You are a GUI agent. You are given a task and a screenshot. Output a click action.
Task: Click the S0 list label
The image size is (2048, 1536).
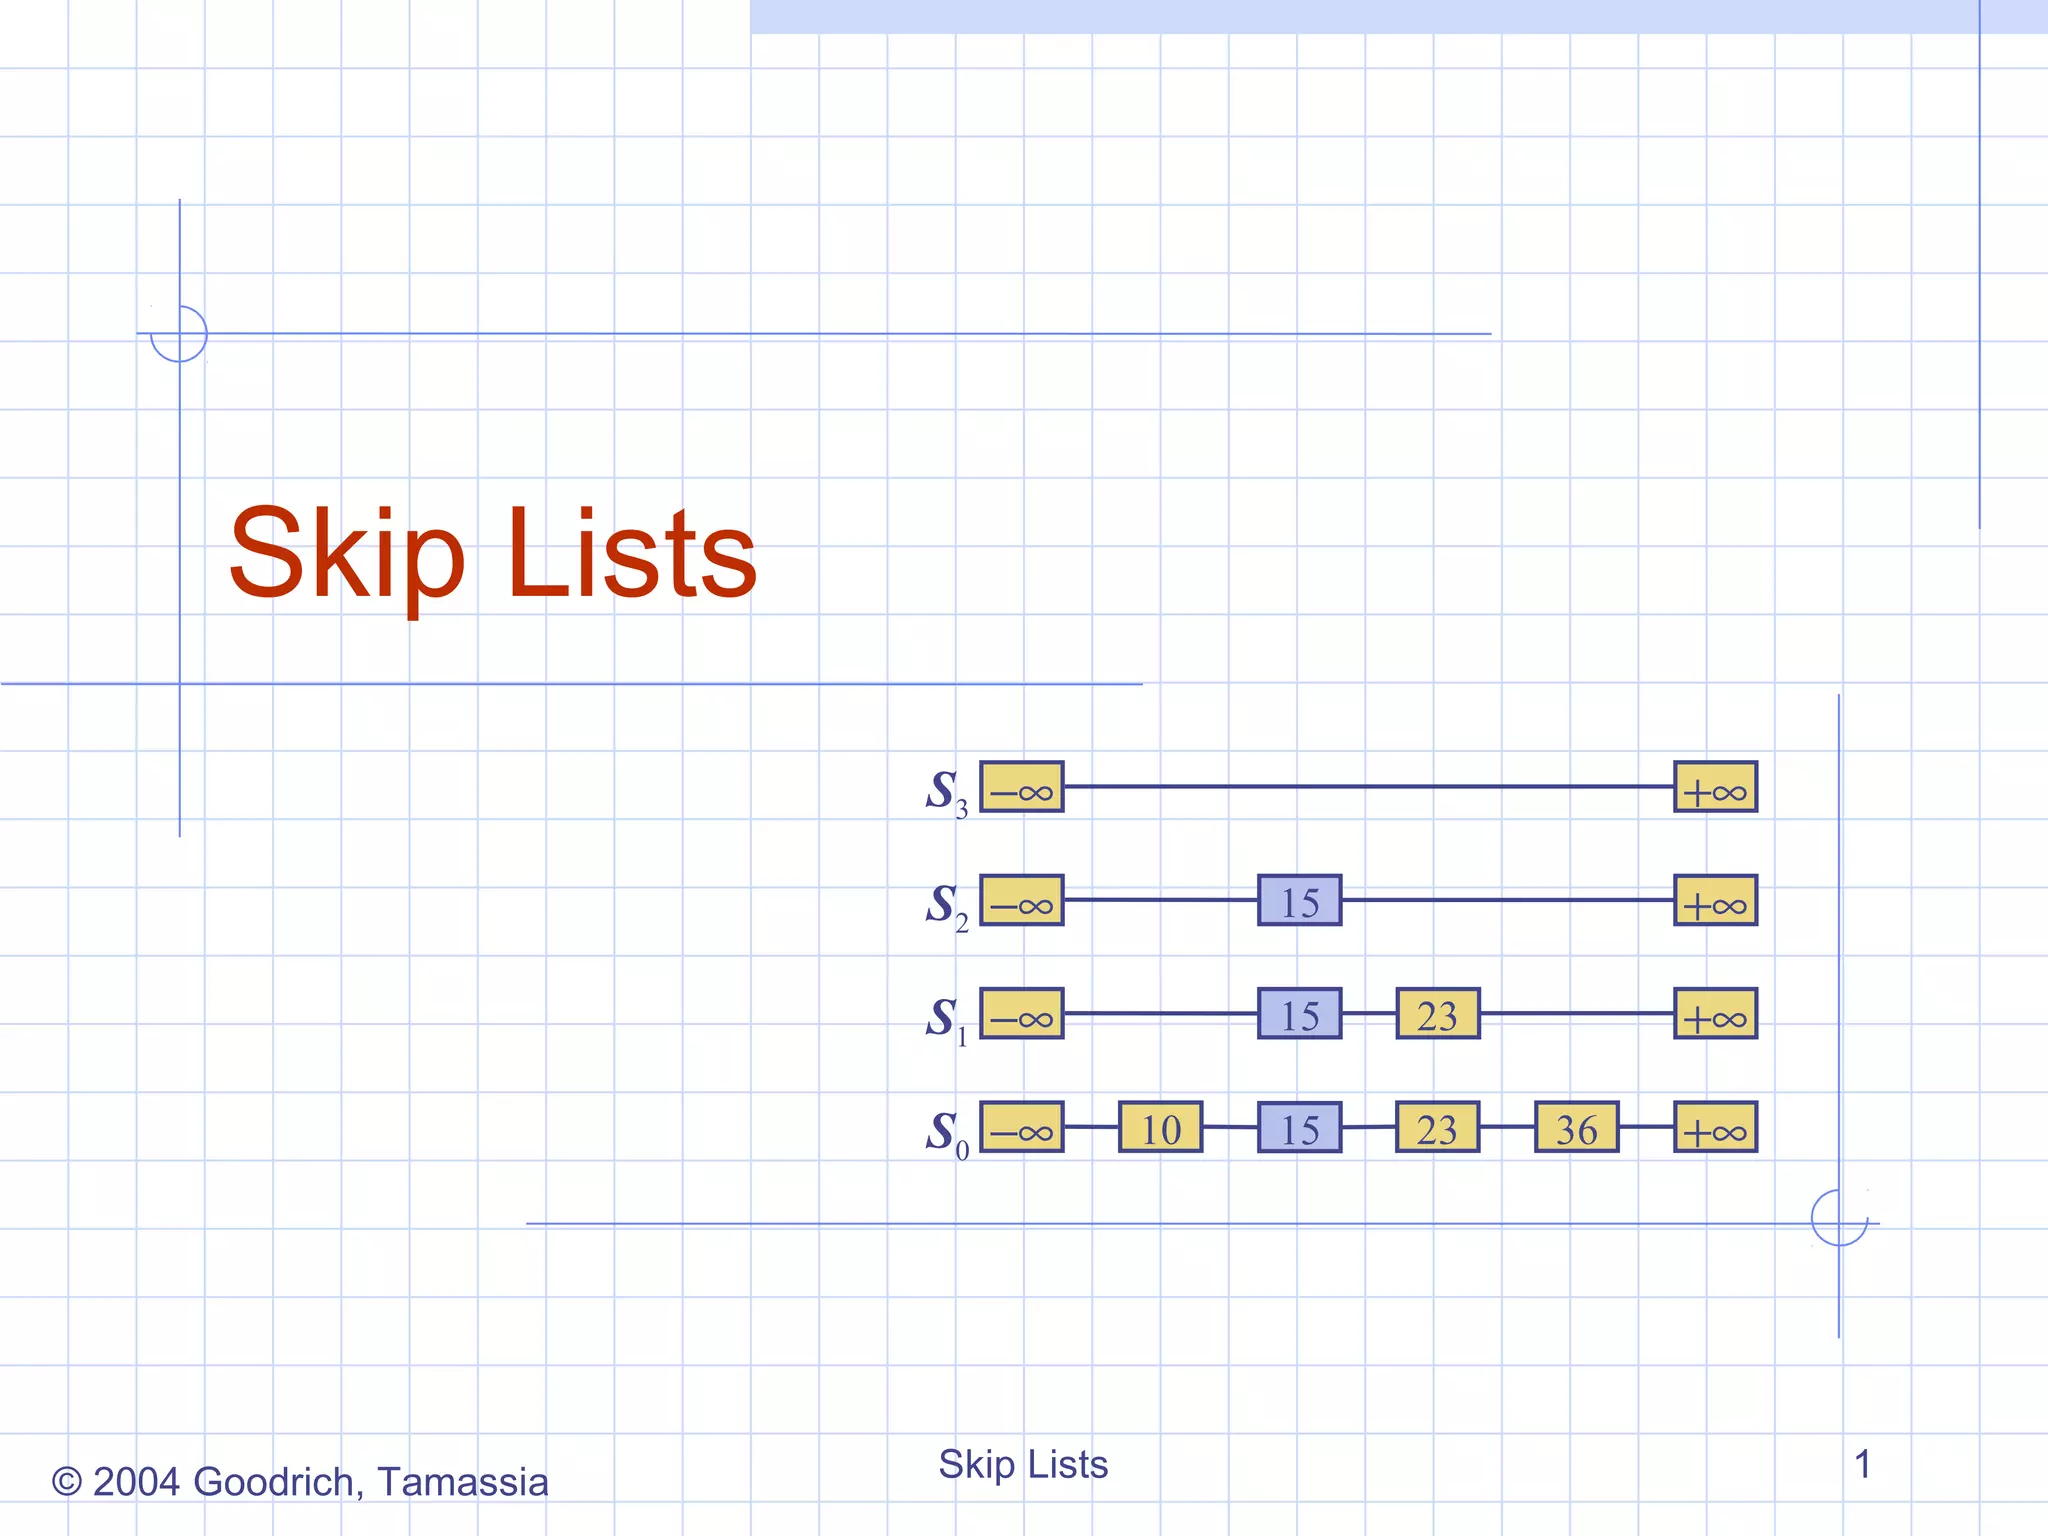(x=945, y=1133)
